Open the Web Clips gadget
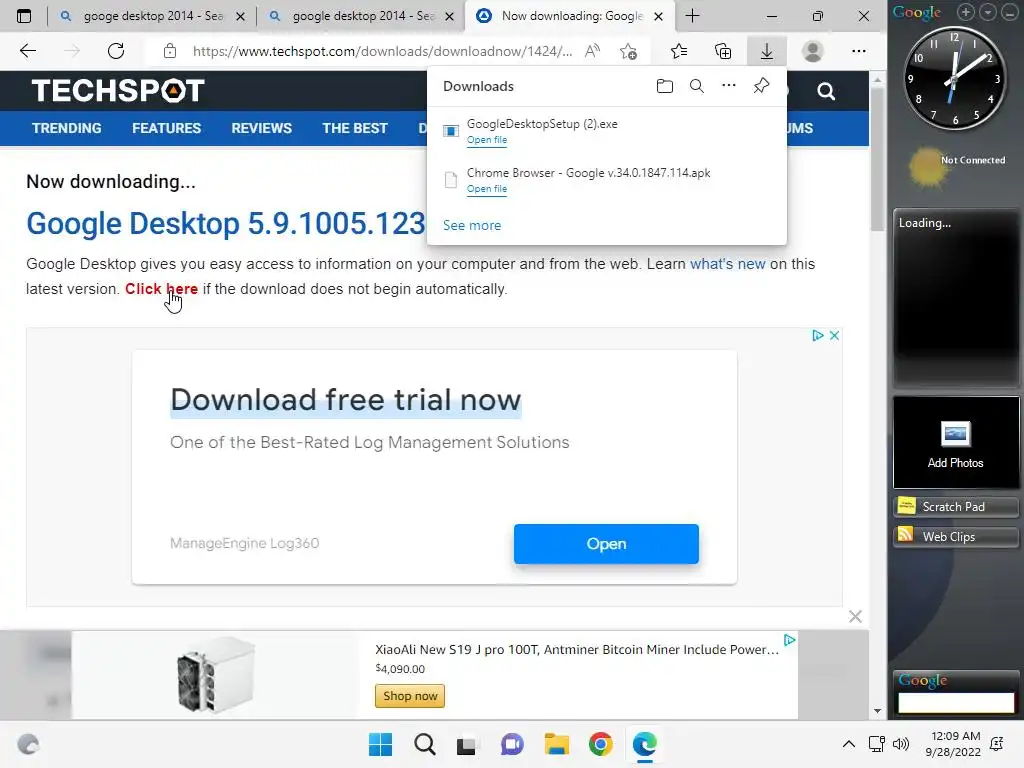The image size is (1024, 768). coord(955,537)
